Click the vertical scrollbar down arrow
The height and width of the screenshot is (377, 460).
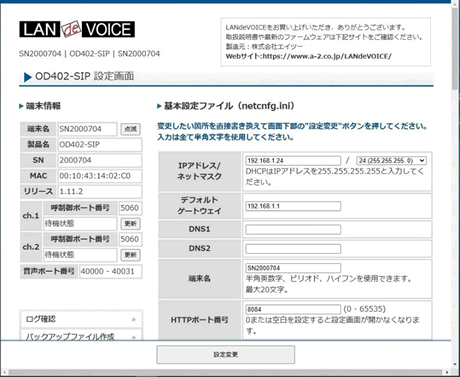455,365
